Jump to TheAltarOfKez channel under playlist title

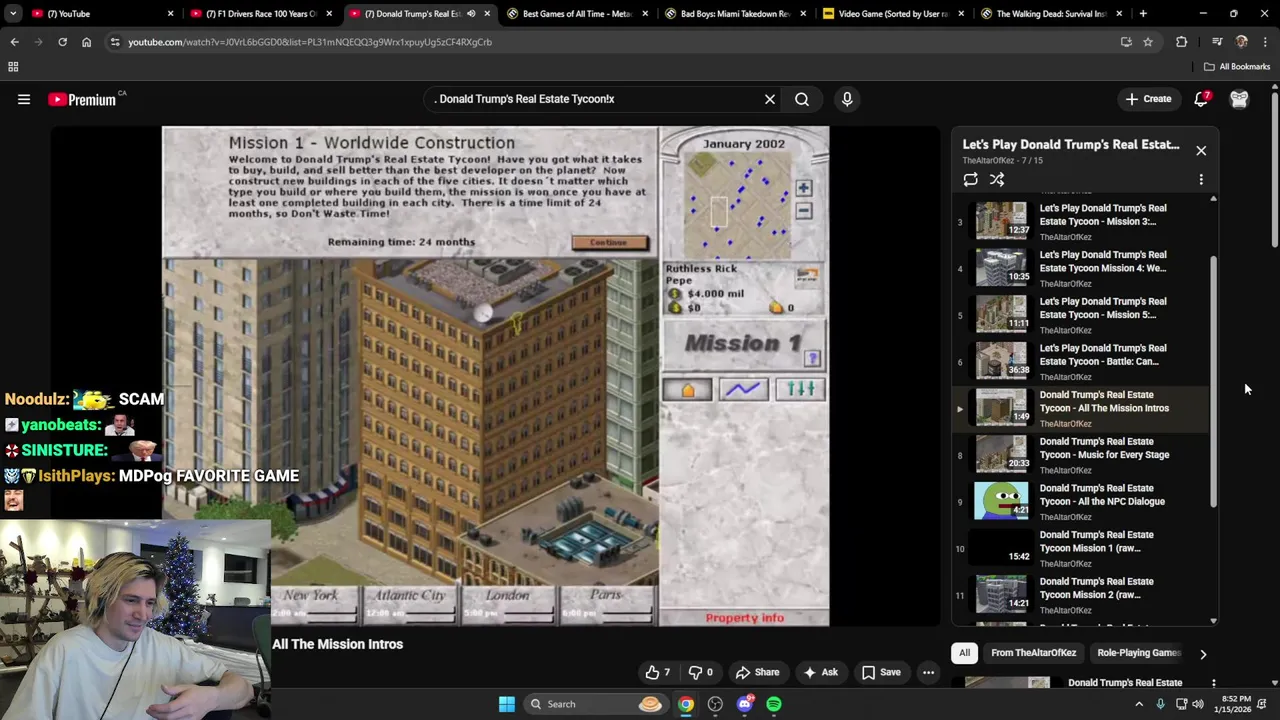click(x=988, y=161)
